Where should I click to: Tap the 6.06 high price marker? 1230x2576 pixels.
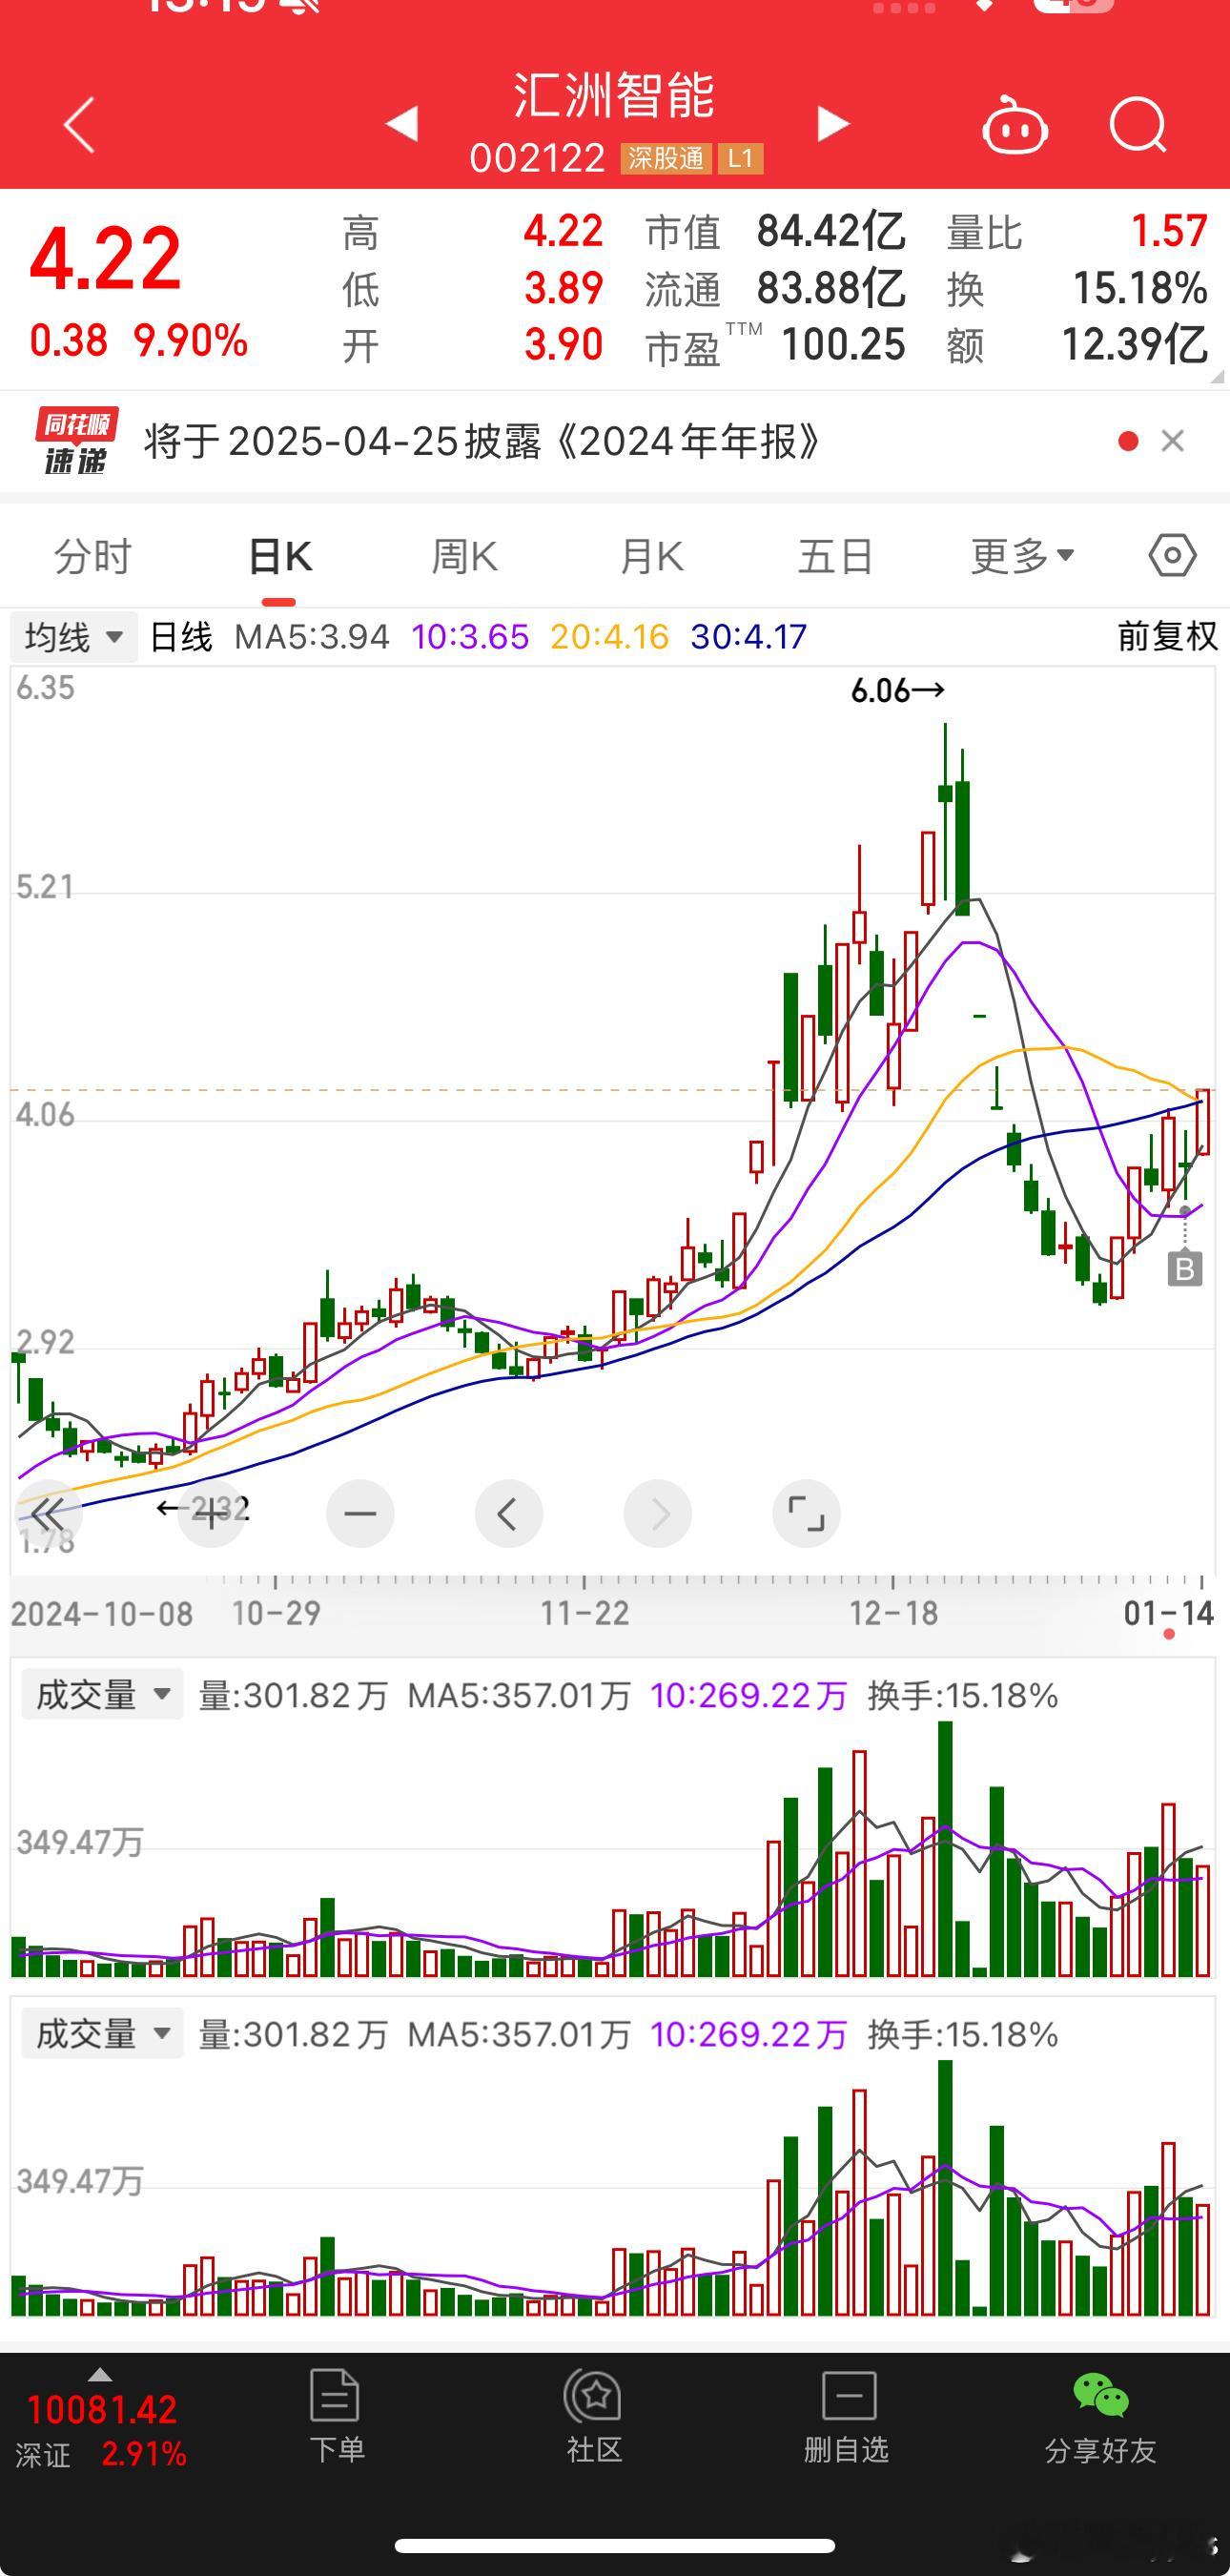click(x=897, y=690)
